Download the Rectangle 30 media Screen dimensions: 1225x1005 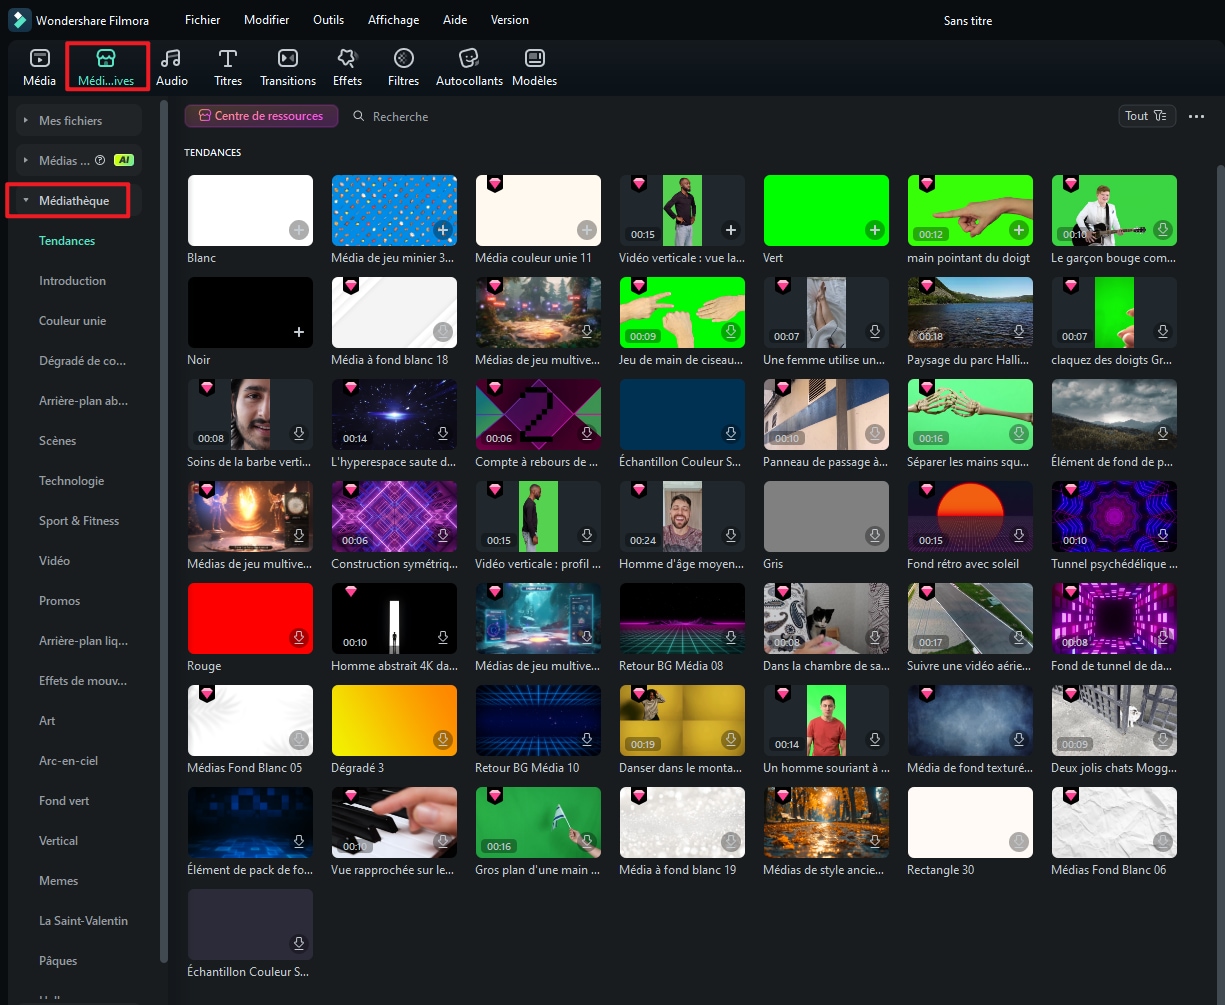coord(1018,842)
